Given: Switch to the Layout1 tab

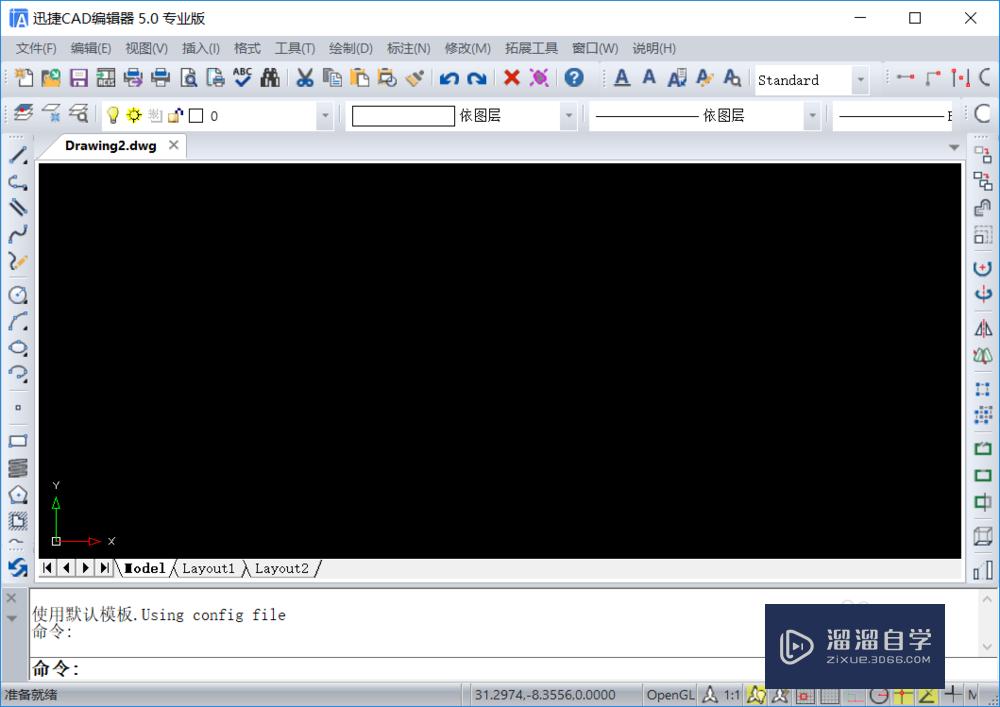Looking at the screenshot, I should click(x=208, y=568).
